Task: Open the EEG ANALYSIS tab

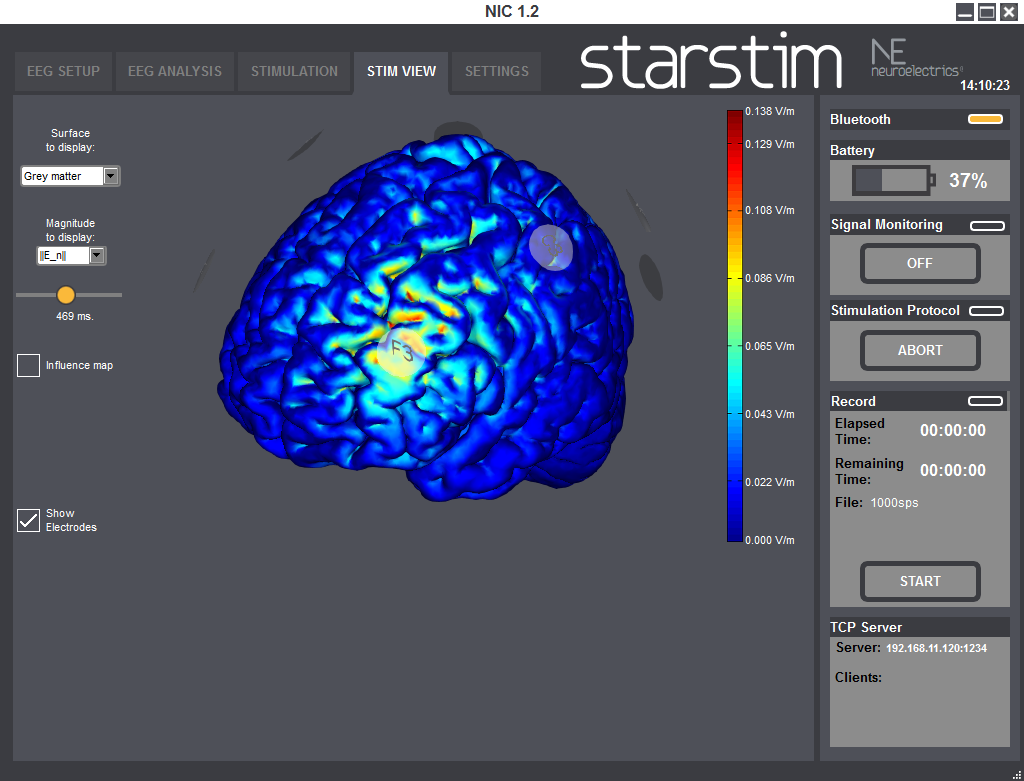Action: click(175, 71)
